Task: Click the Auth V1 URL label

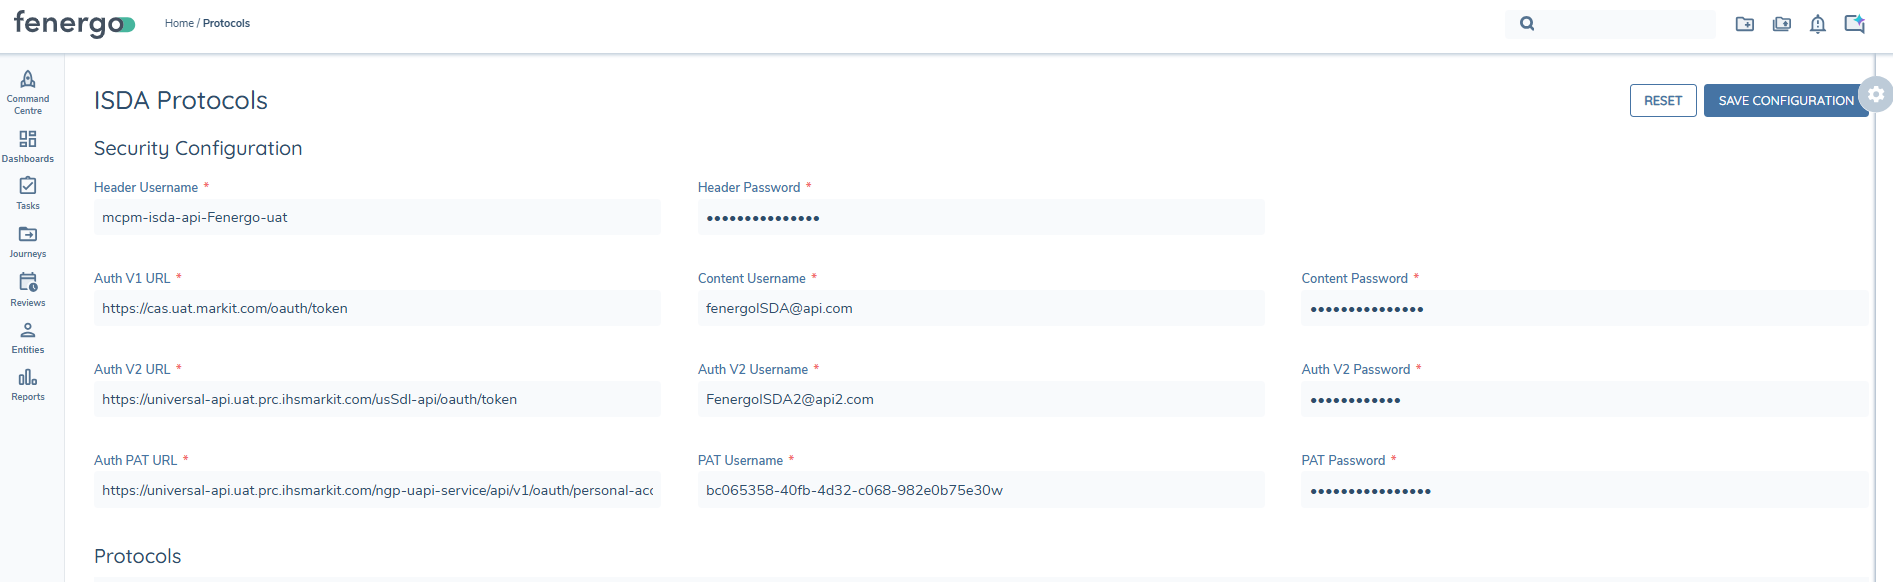Action: (x=132, y=278)
